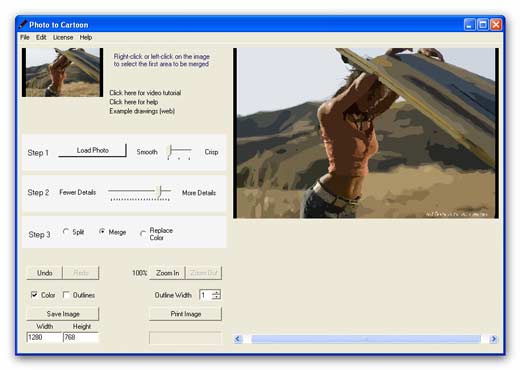This screenshot has height=370, width=520.
Task: Click the Photo to Cartoon title bar icon
Action: tap(23, 25)
